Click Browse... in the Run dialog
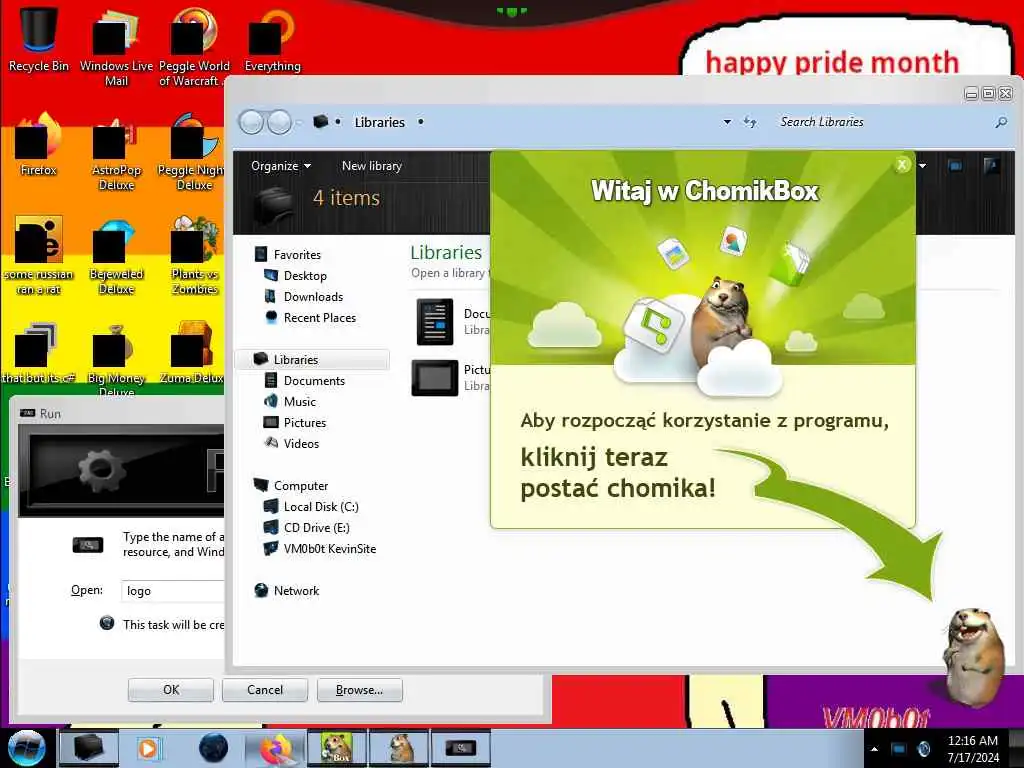The height and width of the screenshot is (768, 1024). tap(359, 690)
